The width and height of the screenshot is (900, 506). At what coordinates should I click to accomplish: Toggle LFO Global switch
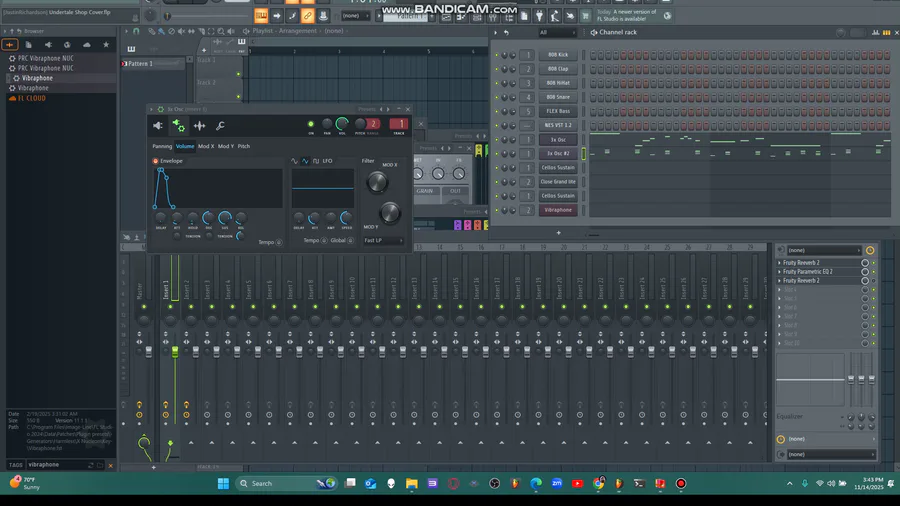pos(350,241)
